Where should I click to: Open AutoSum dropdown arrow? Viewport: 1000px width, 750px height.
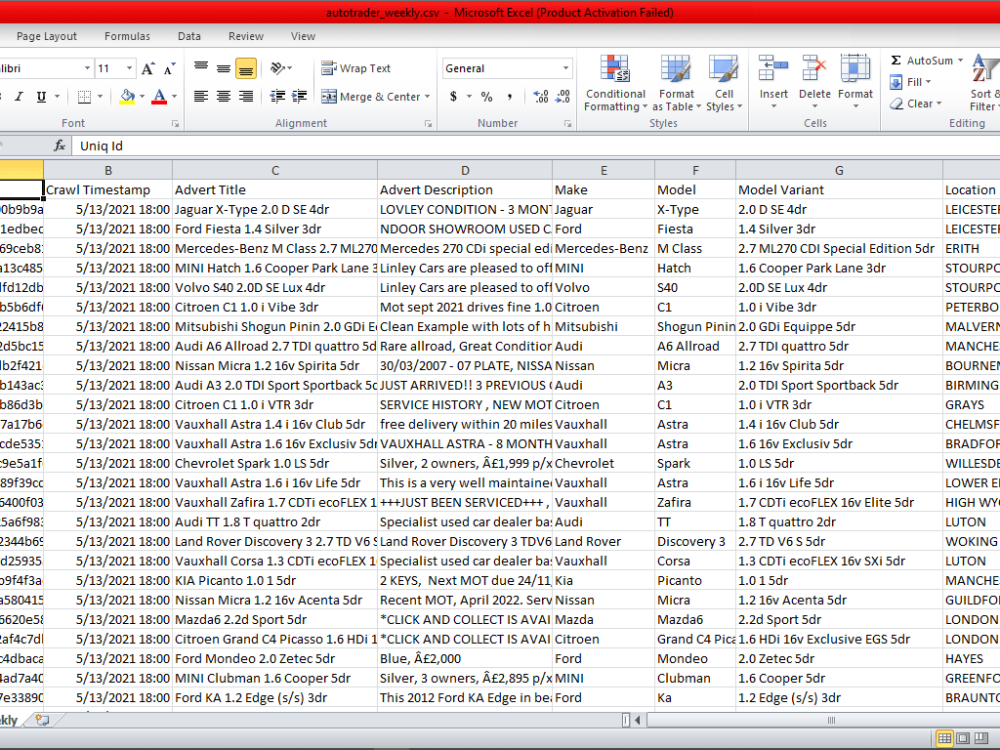pos(960,60)
